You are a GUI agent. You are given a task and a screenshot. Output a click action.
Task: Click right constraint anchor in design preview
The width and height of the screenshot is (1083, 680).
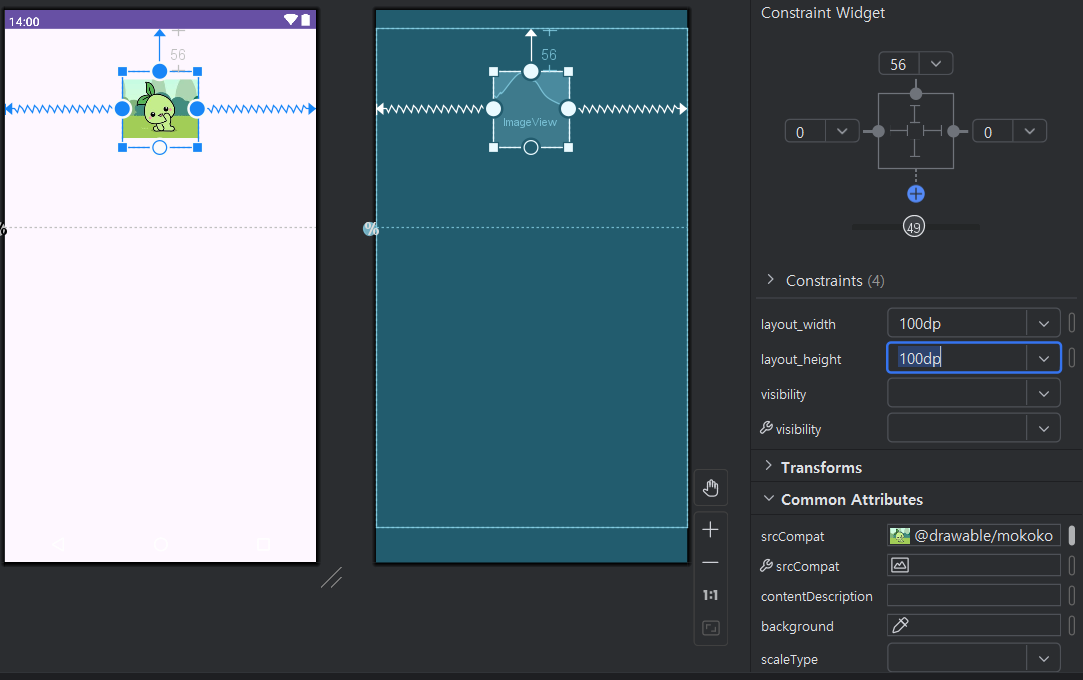pos(197,108)
